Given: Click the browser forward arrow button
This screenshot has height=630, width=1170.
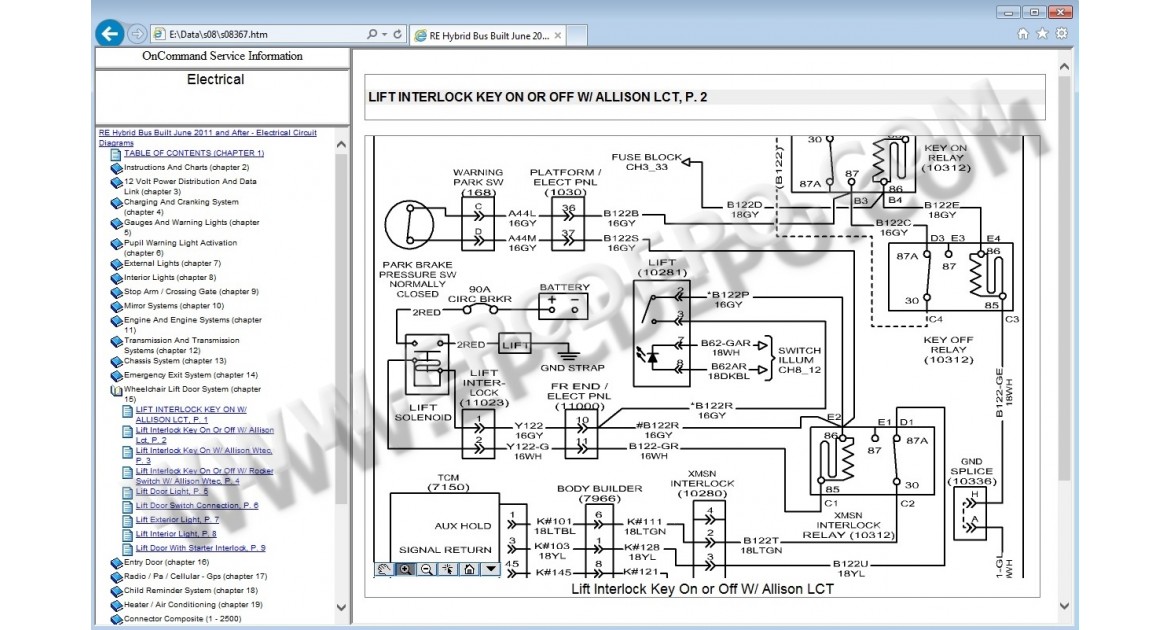Looking at the screenshot, I should pos(137,34).
